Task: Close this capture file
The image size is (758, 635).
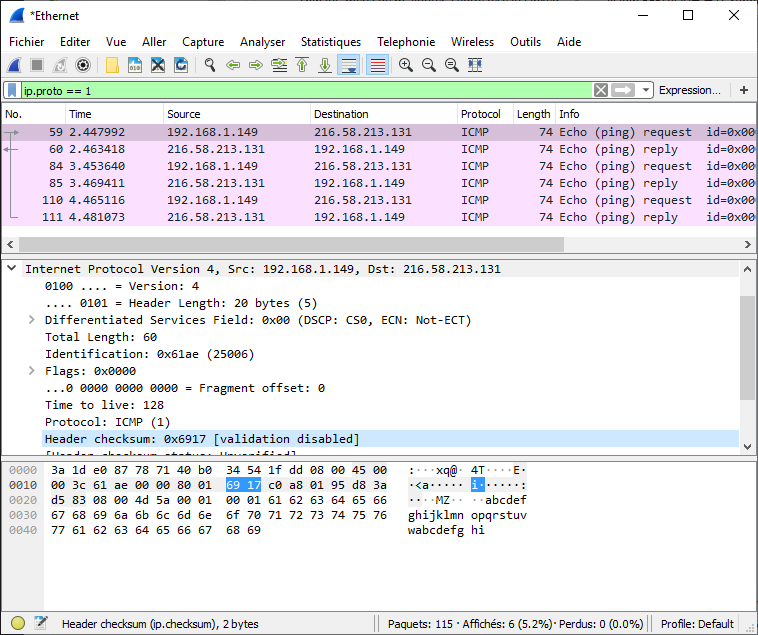Action: tap(158, 65)
